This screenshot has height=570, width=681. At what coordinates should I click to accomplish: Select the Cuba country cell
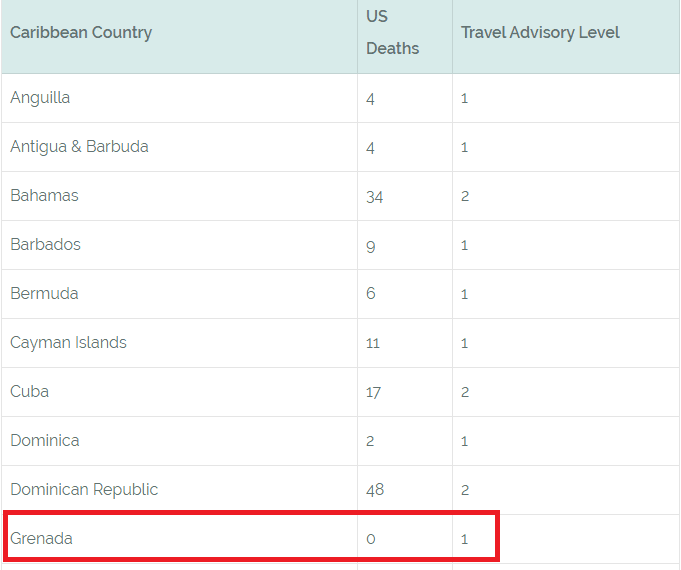[x=29, y=392]
